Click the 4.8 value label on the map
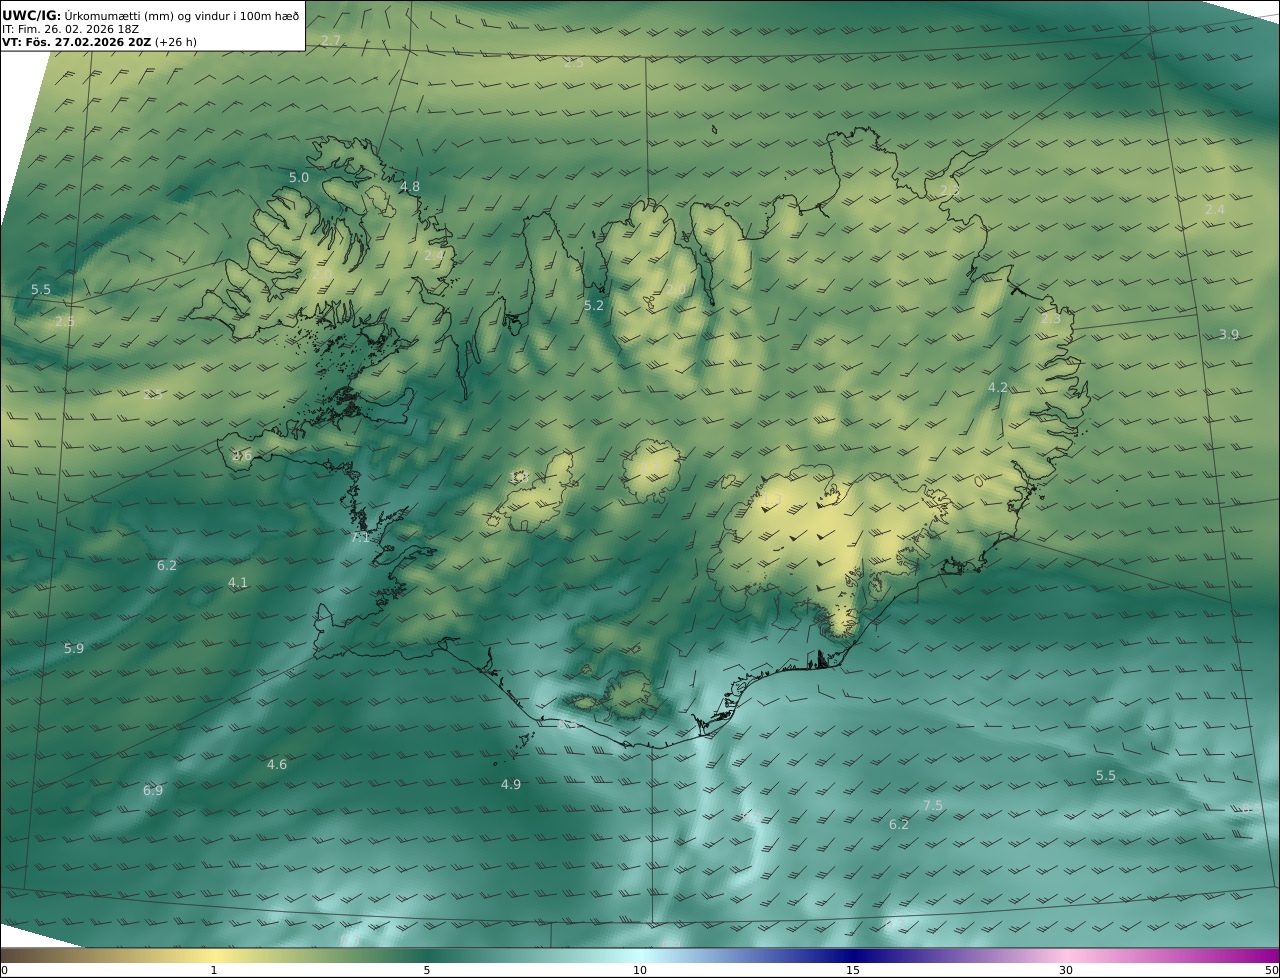Viewport: 1280px width, 978px height. [x=410, y=186]
